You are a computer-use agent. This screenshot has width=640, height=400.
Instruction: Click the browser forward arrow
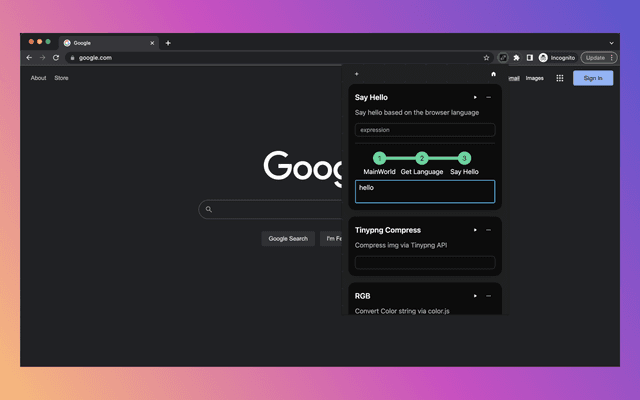point(42,58)
